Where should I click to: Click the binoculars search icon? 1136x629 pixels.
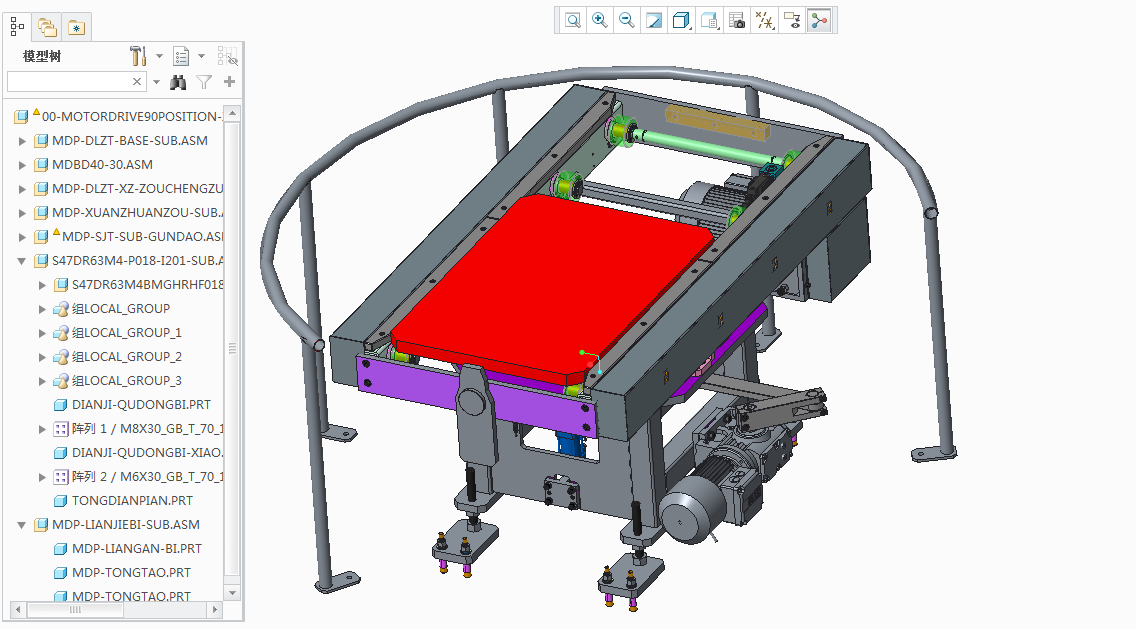tap(178, 81)
